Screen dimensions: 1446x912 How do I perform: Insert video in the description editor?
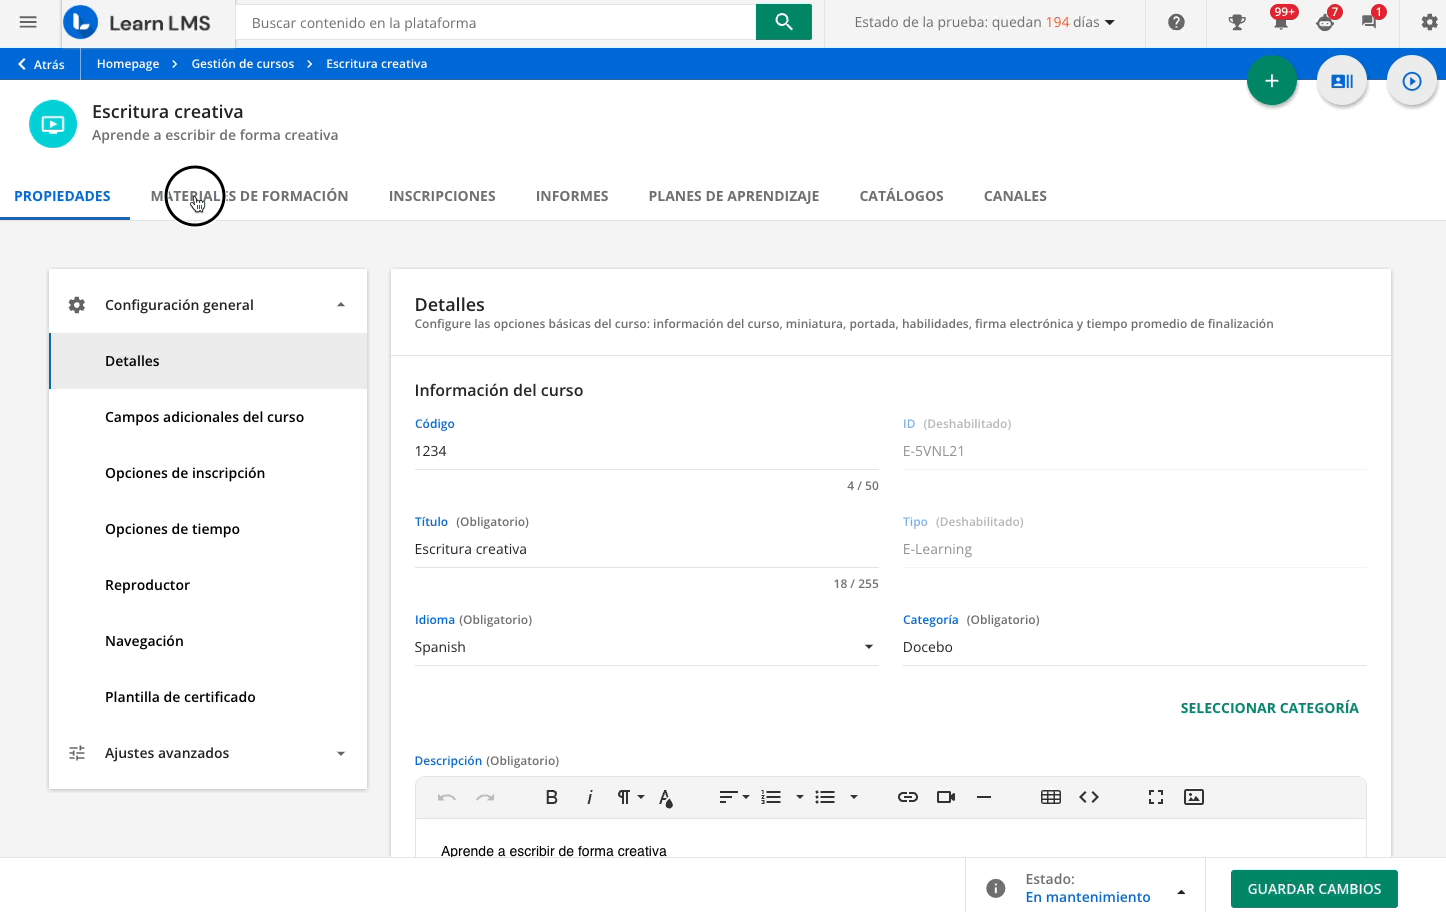[946, 797]
